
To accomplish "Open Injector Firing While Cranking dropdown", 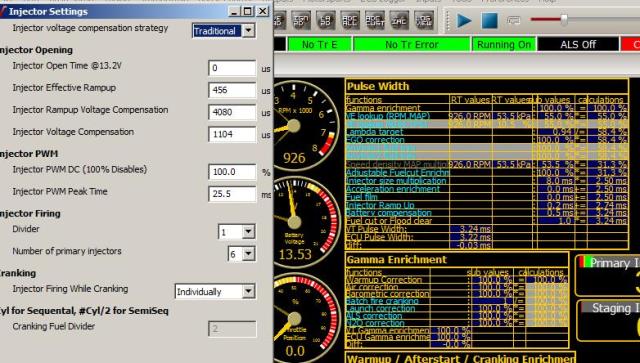I will pyautogui.click(x=248, y=292).
